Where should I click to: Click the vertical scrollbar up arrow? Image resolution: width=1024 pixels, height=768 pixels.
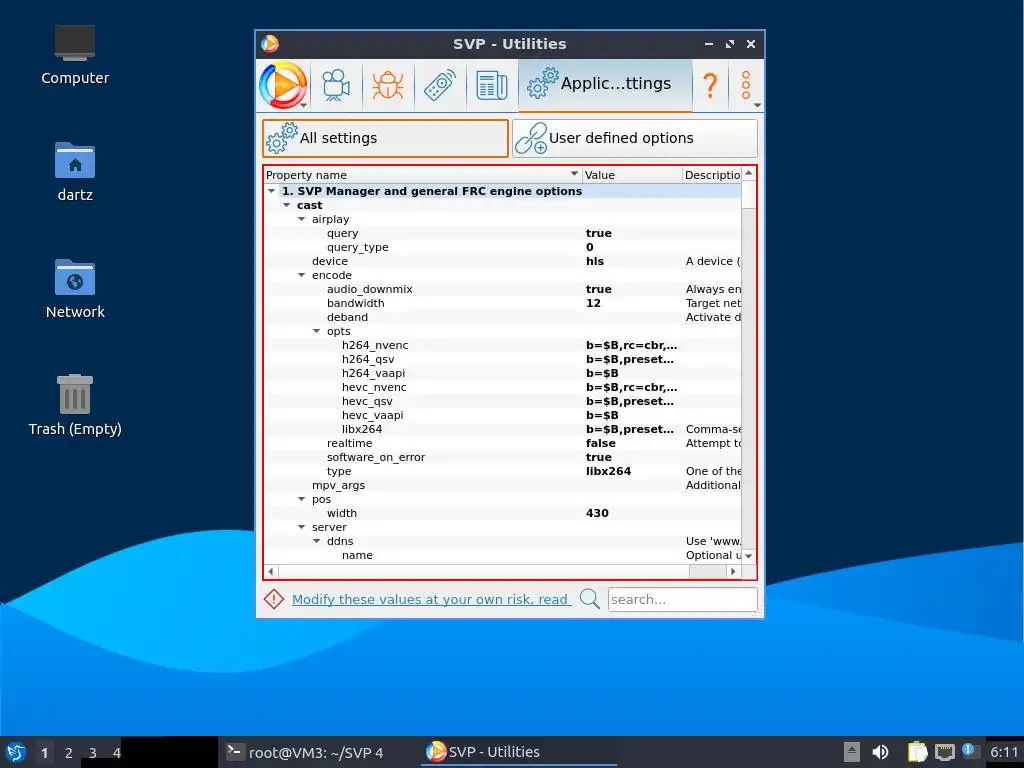748,174
